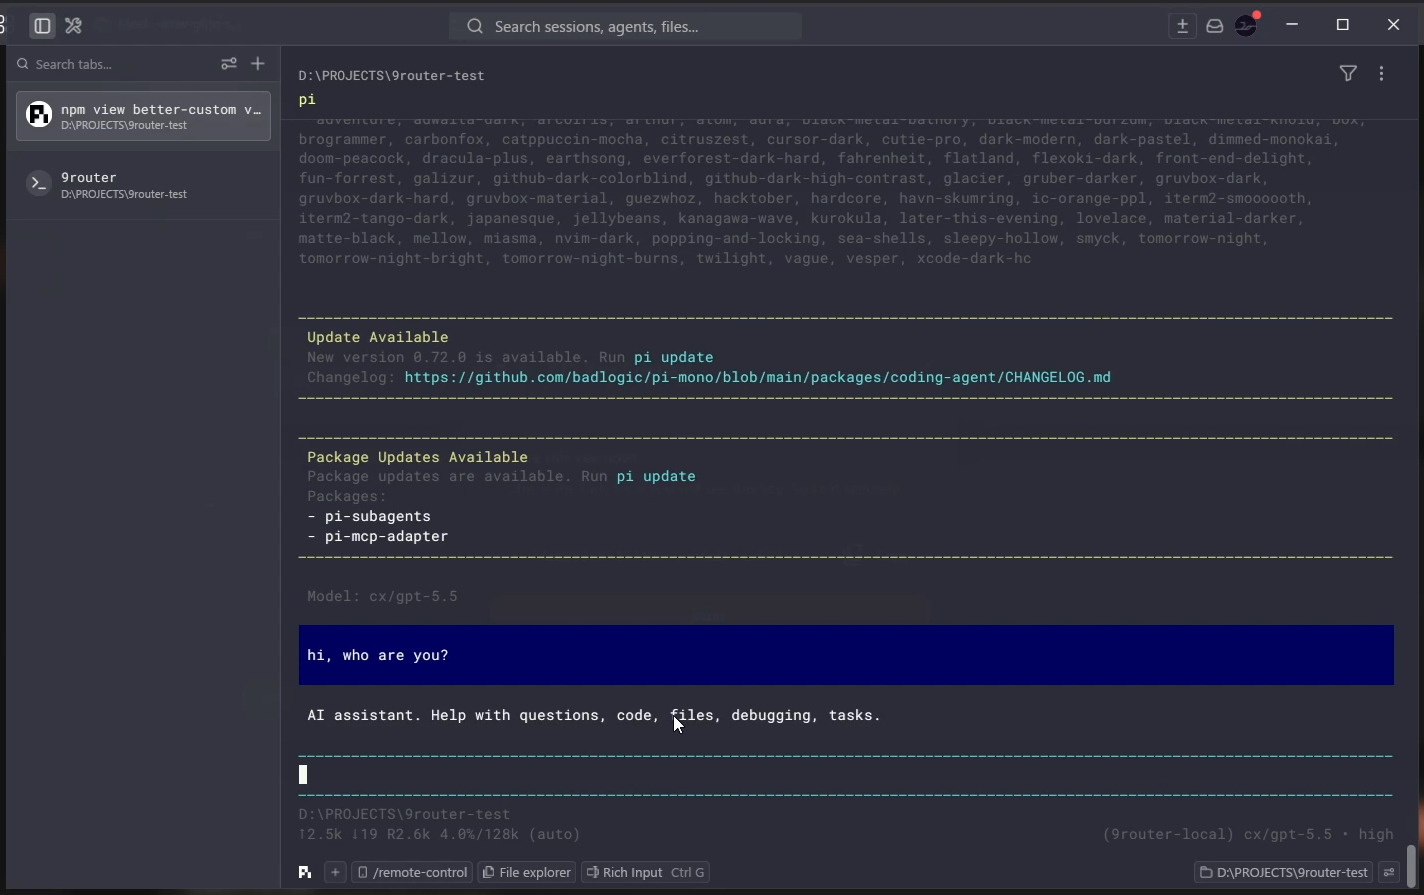Click 'pi update' in package updates line

(x=656, y=476)
